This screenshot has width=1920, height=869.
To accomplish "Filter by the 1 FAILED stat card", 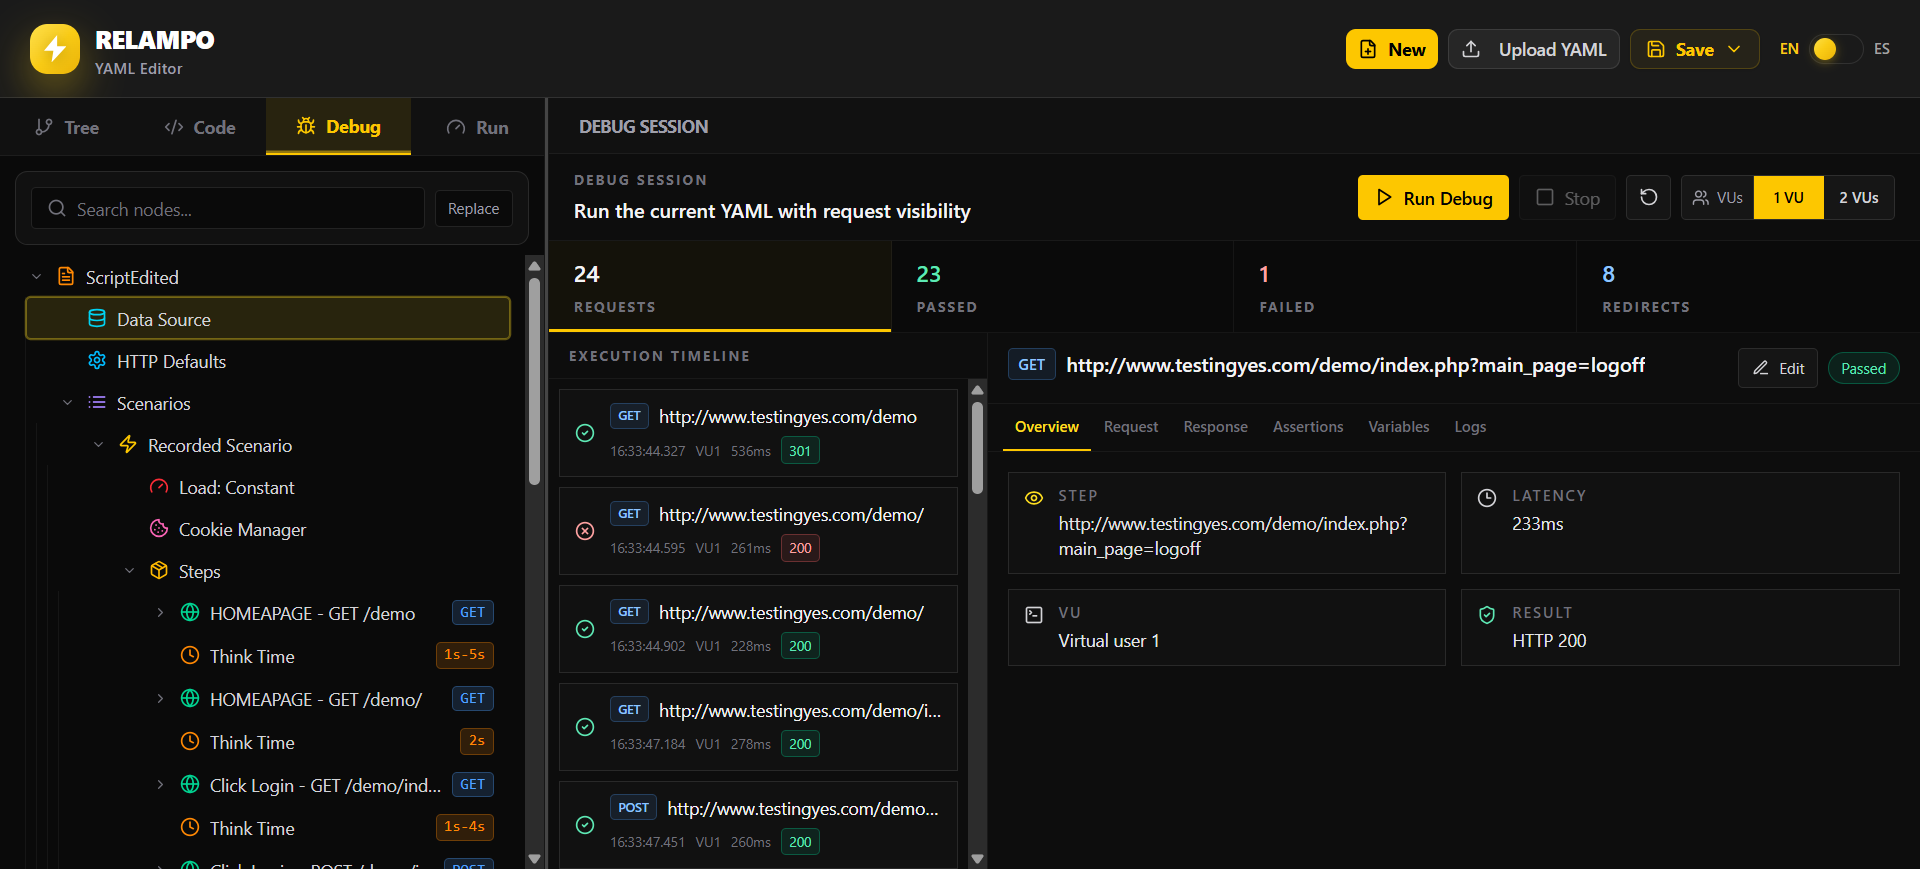I will coord(1404,287).
